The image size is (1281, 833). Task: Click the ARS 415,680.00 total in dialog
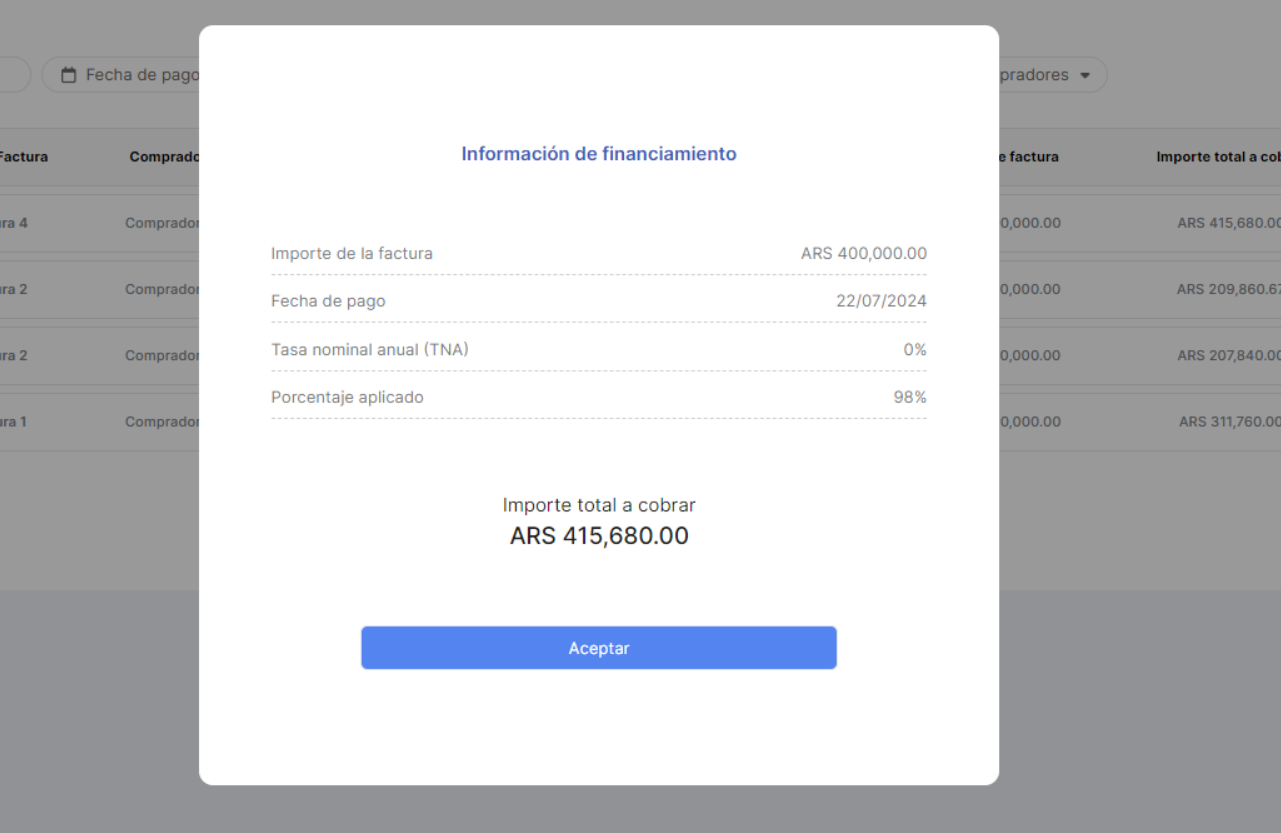[x=599, y=536]
